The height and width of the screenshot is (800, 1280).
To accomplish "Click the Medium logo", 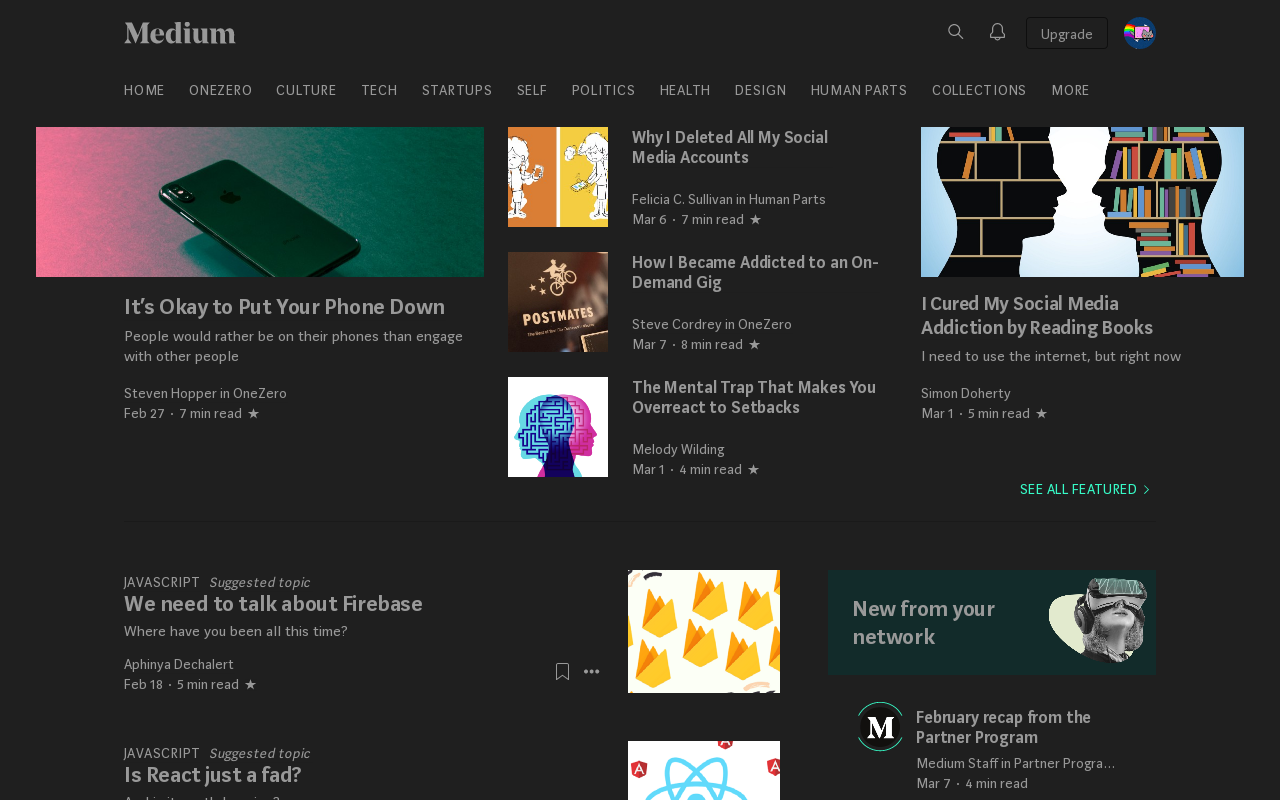I will coord(180,33).
